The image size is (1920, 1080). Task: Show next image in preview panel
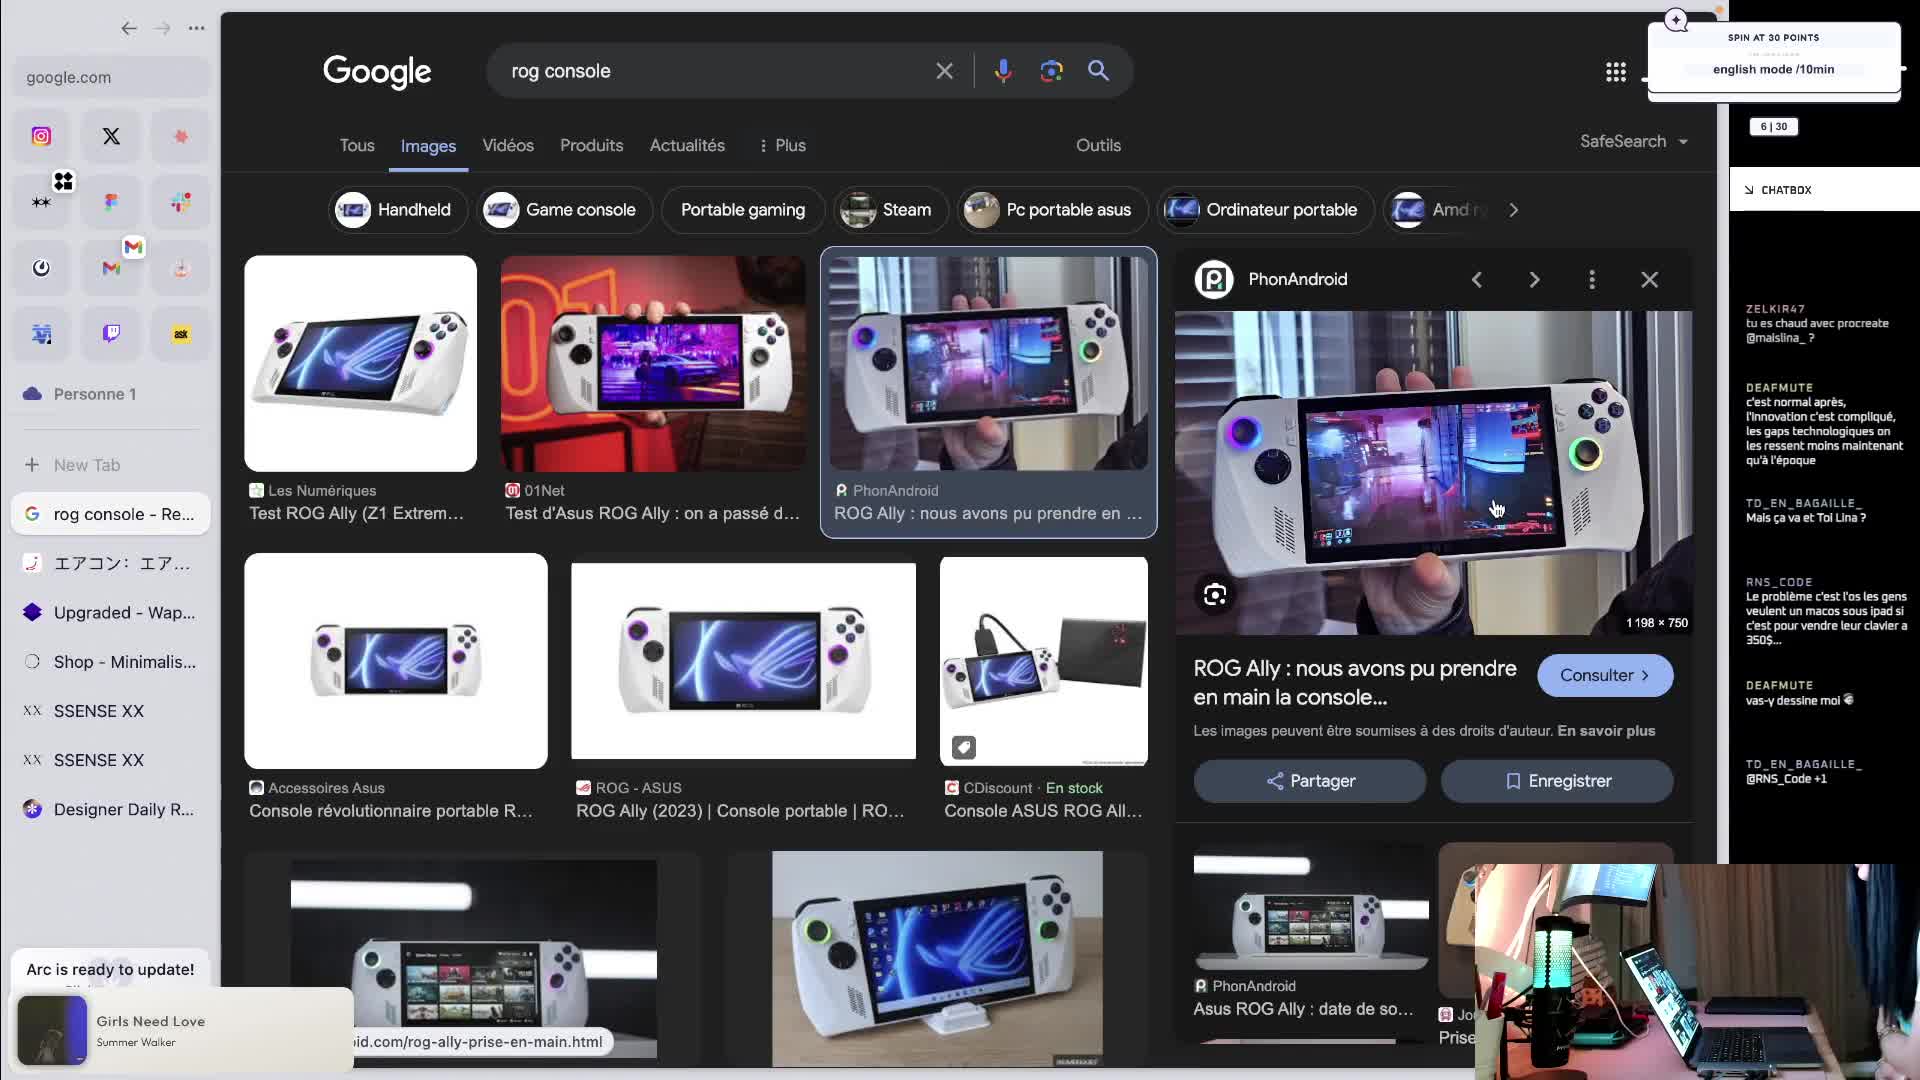(1534, 280)
